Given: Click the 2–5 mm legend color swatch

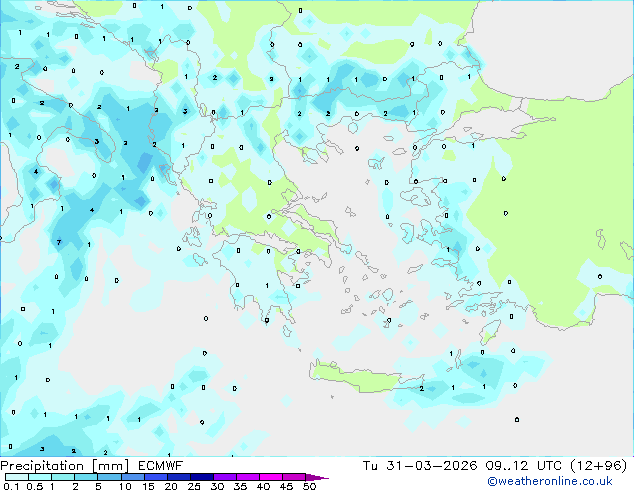Looking at the screenshot, I should pyautogui.click(x=86, y=477).
